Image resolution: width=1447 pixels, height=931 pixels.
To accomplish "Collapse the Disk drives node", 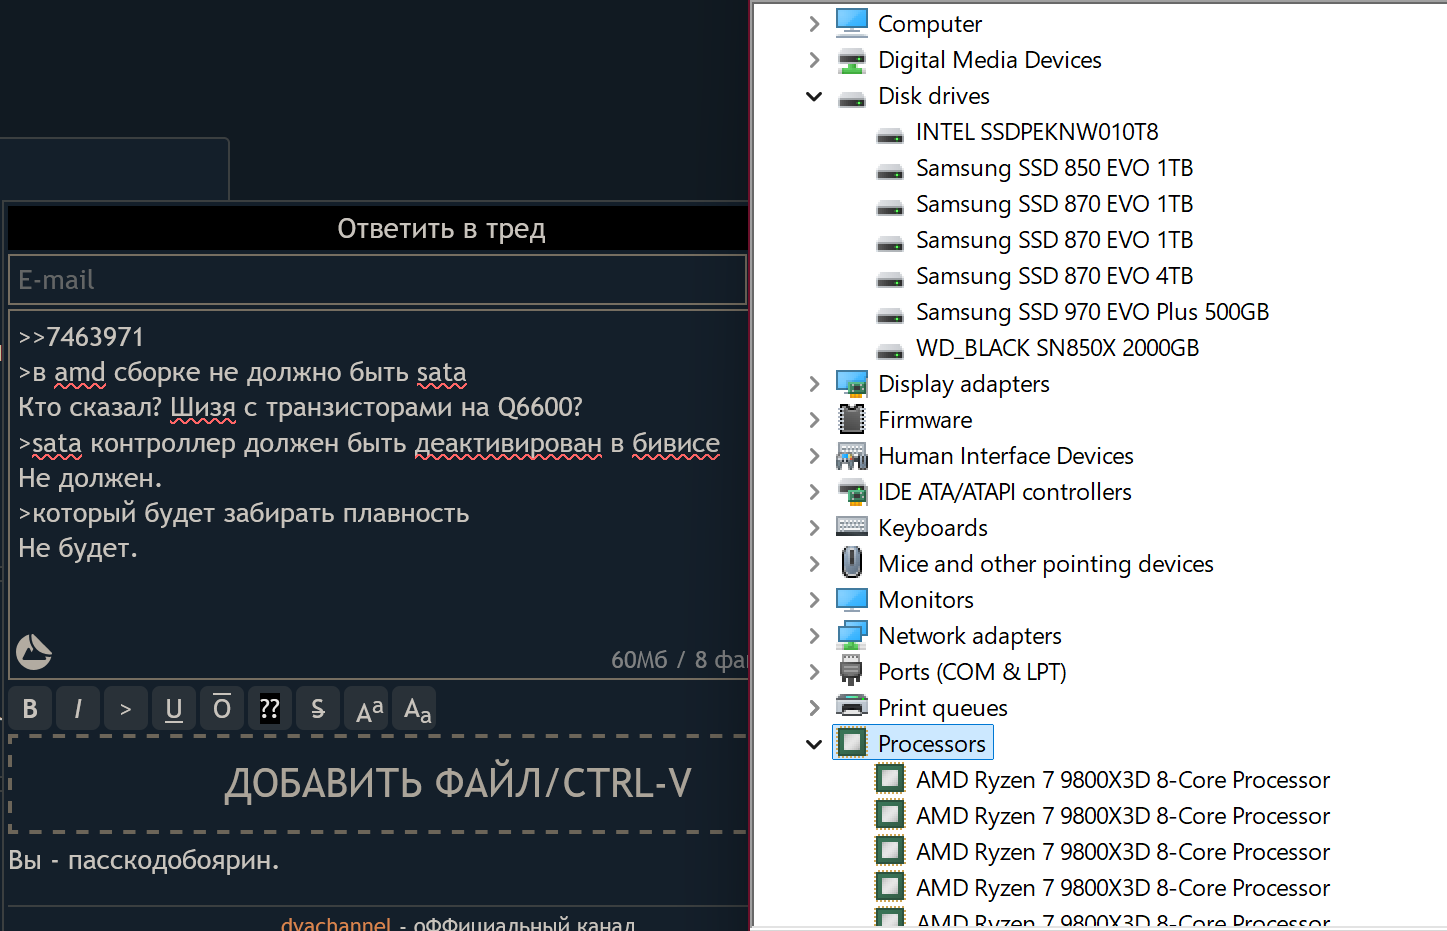I will coord(814,96).
